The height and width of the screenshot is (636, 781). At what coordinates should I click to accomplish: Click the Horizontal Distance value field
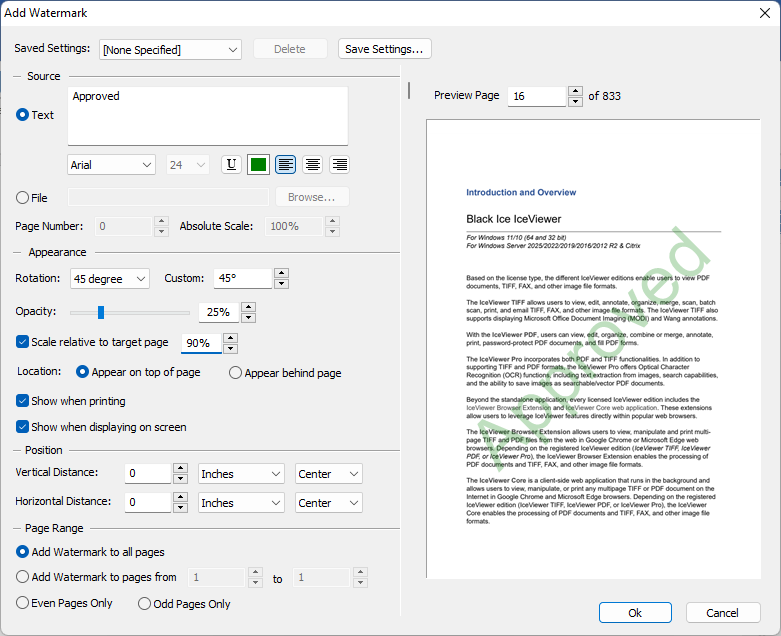(x=148, y=502)
